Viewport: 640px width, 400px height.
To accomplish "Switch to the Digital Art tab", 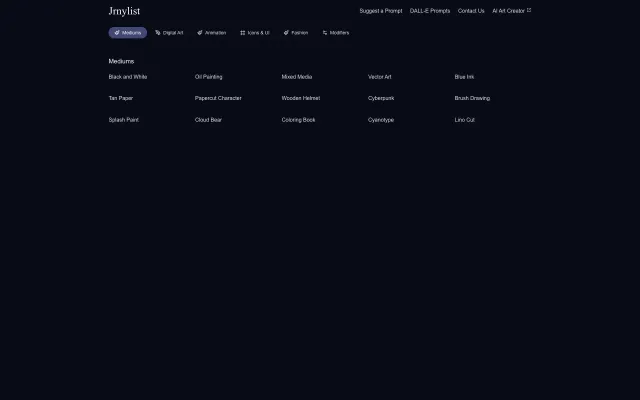I will coord(172,33).
